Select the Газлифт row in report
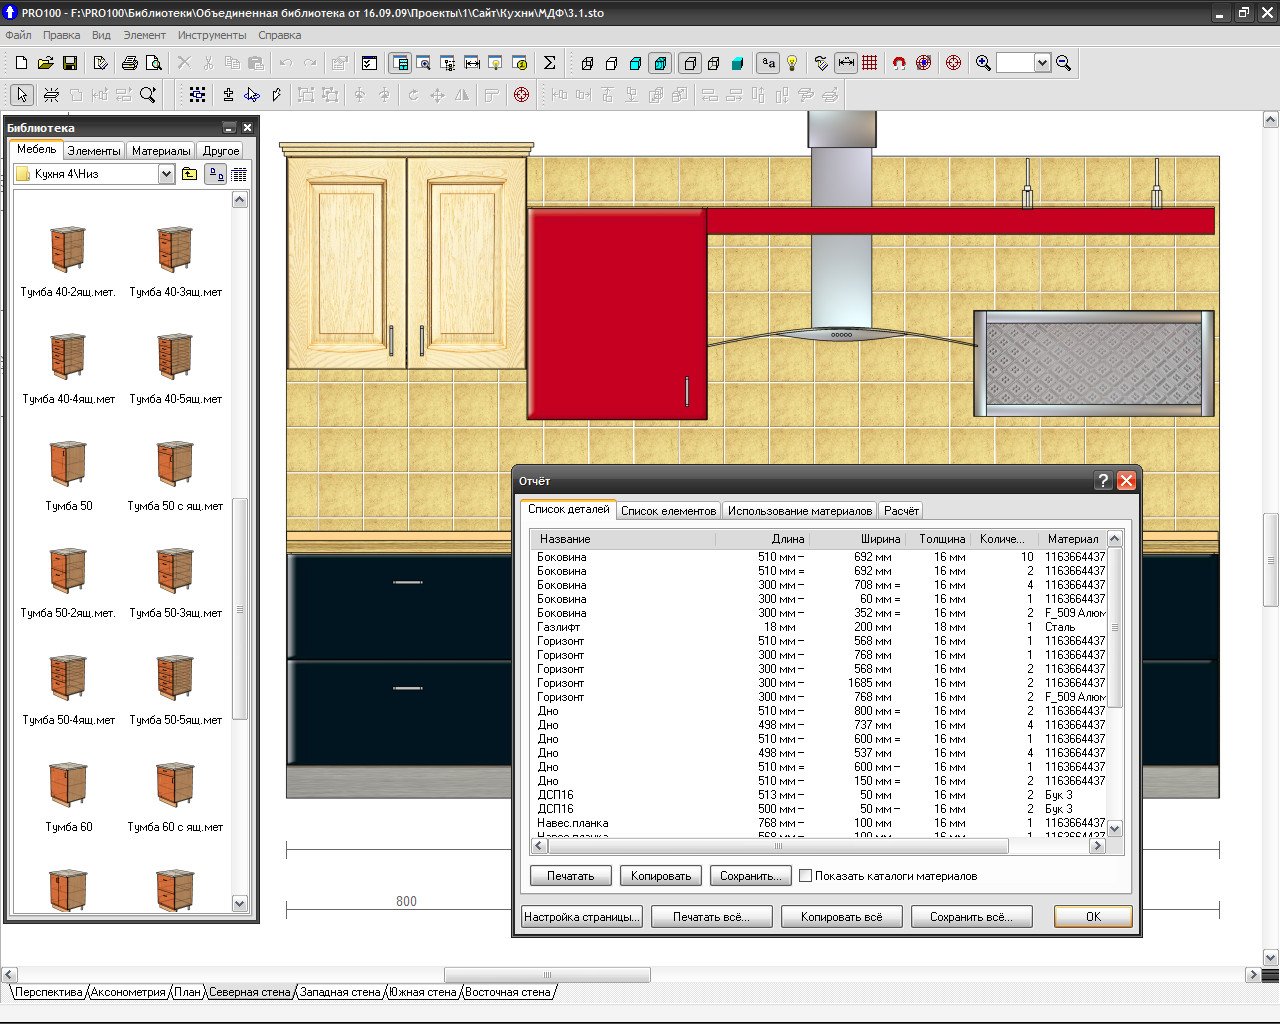This screenshot has width=1280, height=1024. pyautogui.click(x=820, y=627)
